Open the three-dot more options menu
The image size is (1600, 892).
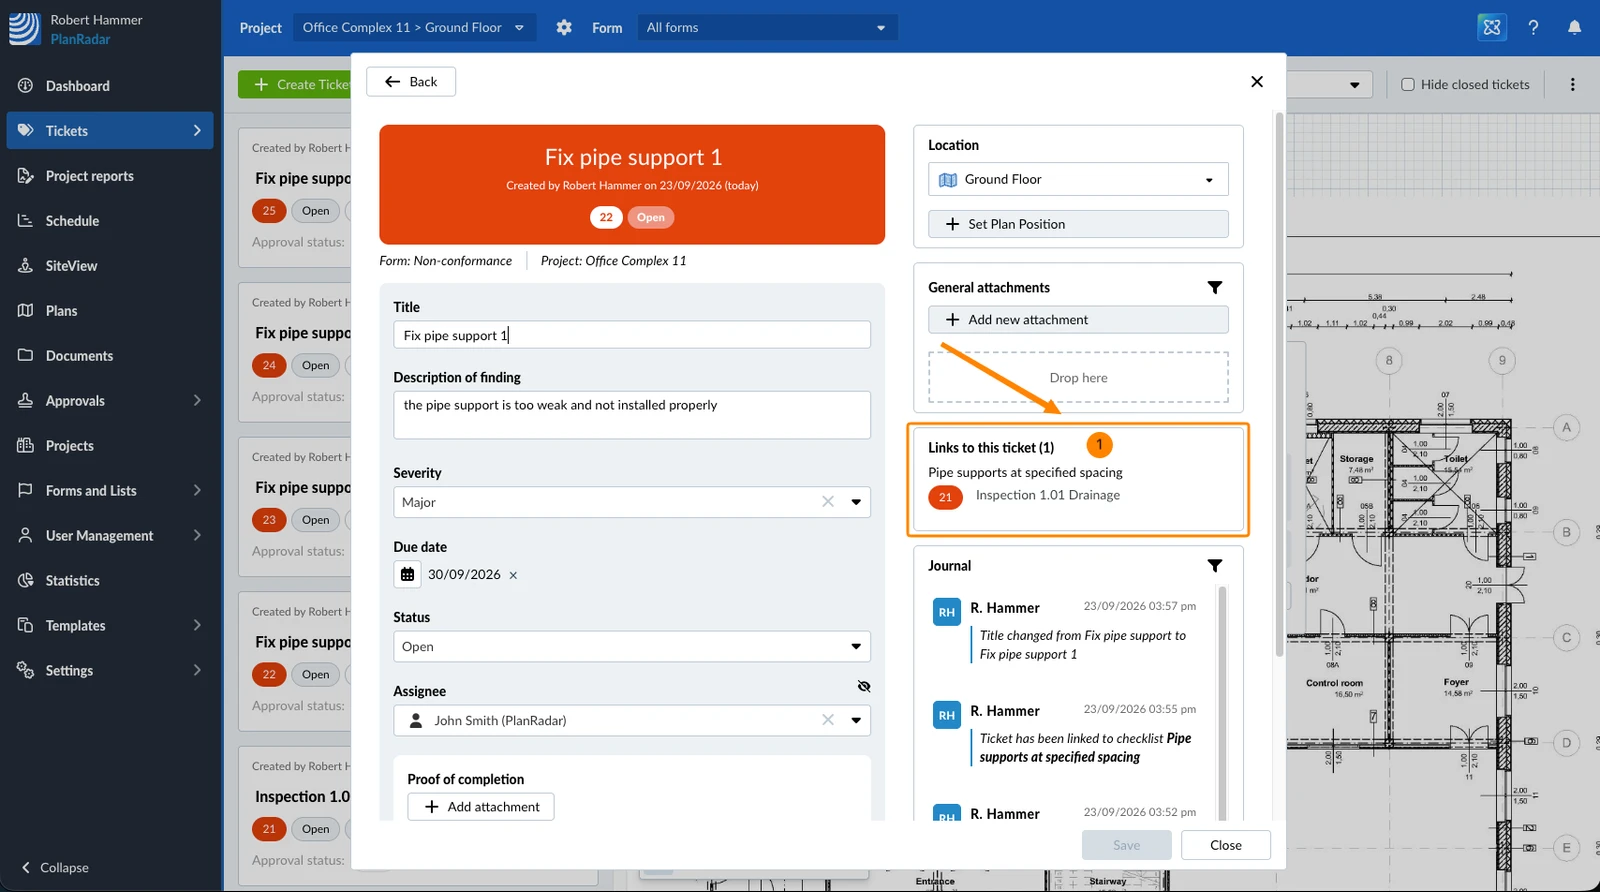1573,85
